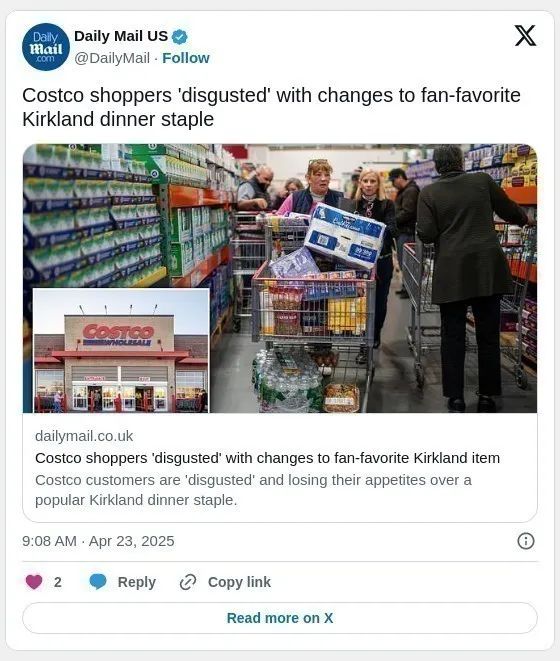This screenshot has height=661, width=560.
Task: Open the article title about Kirkland item
Action: [267, 458]
